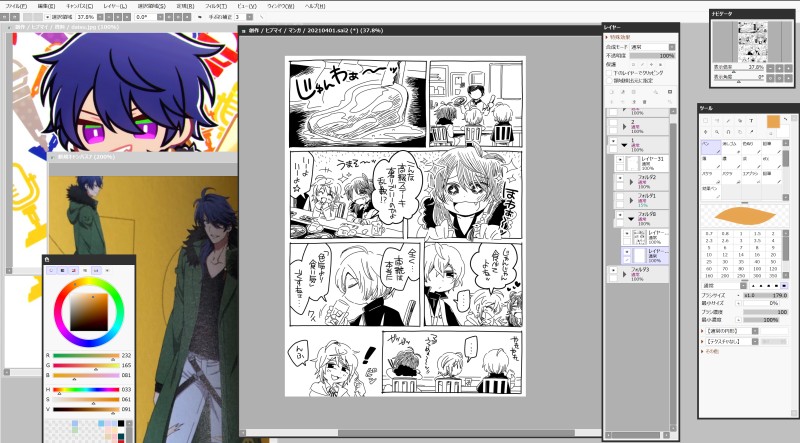Adjust the R red color slider

click(x=86, y=355)
